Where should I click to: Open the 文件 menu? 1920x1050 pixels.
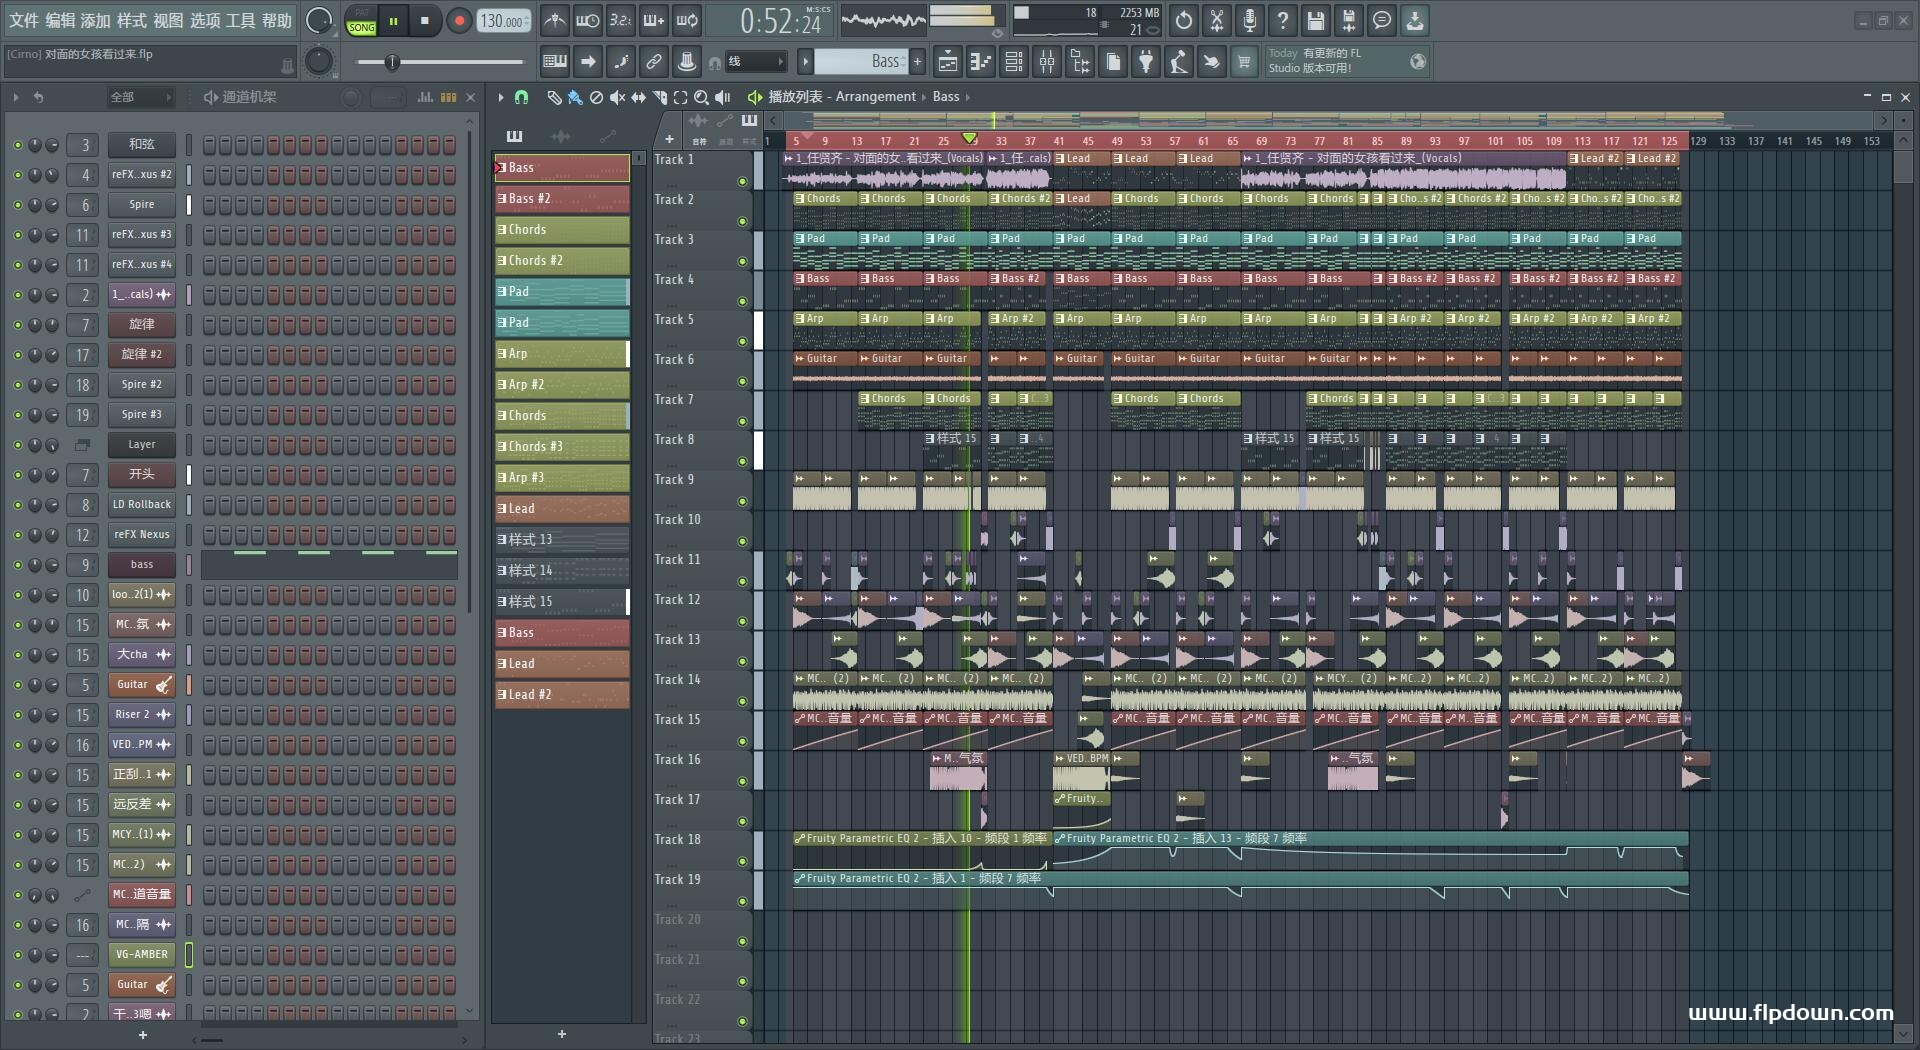(x=24, y=20)
